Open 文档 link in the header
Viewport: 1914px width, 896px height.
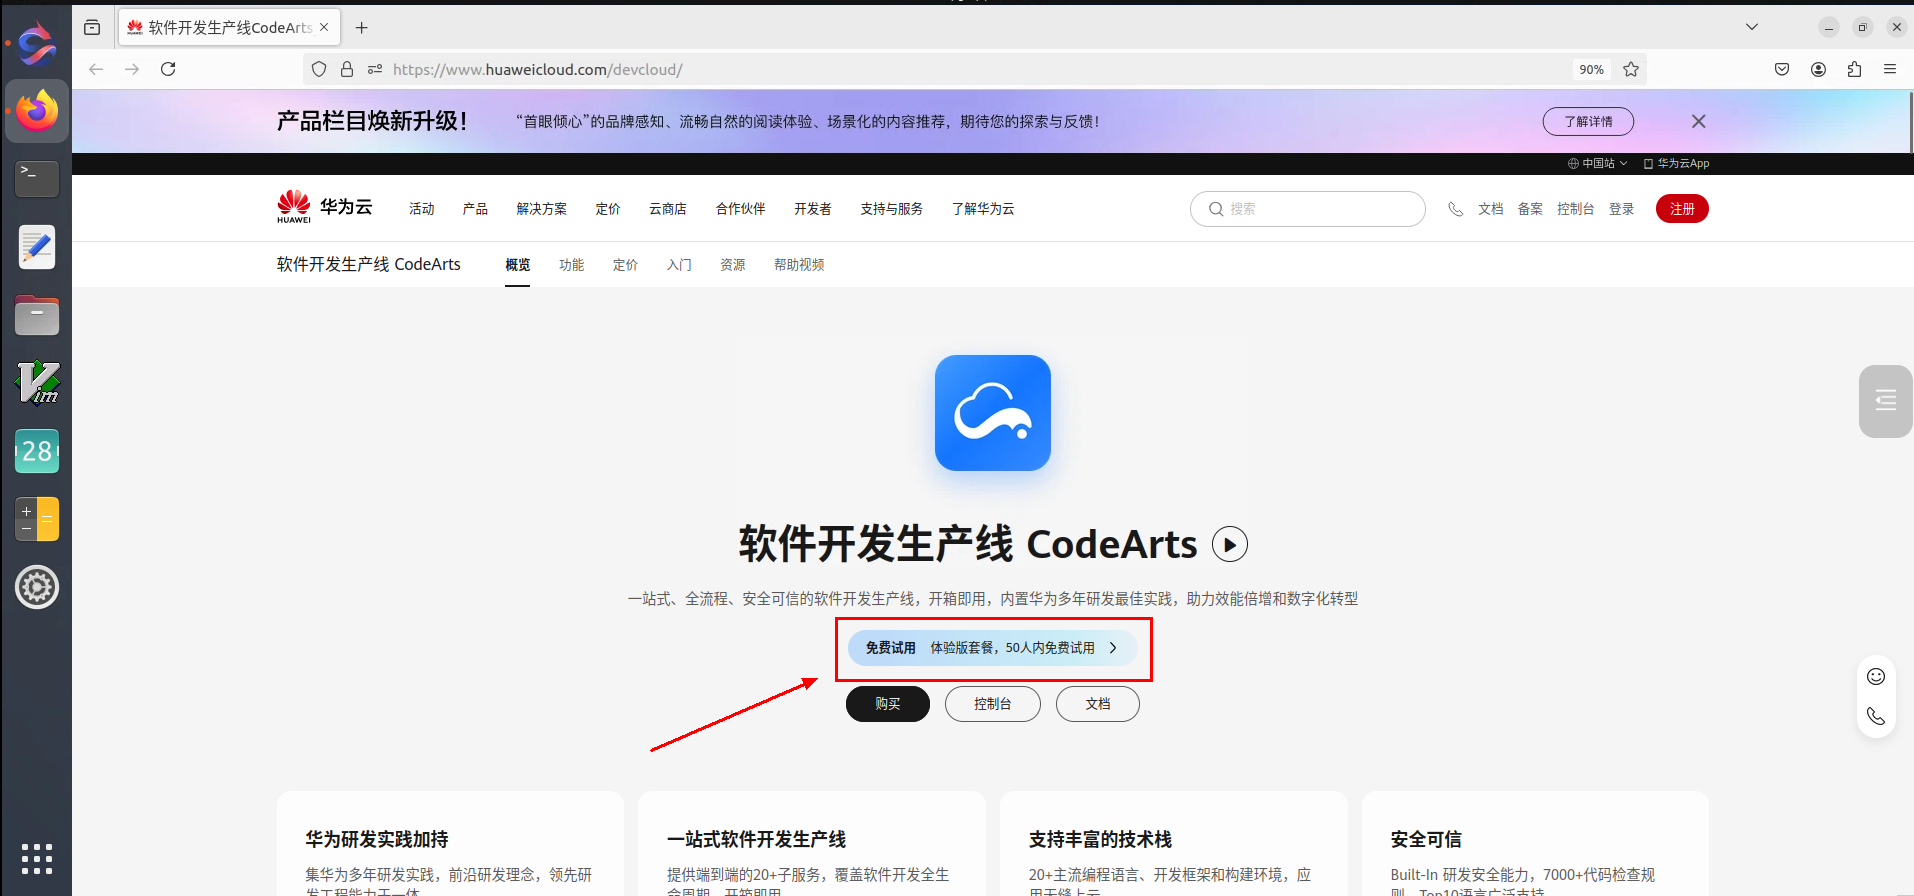pos(1491,209)
